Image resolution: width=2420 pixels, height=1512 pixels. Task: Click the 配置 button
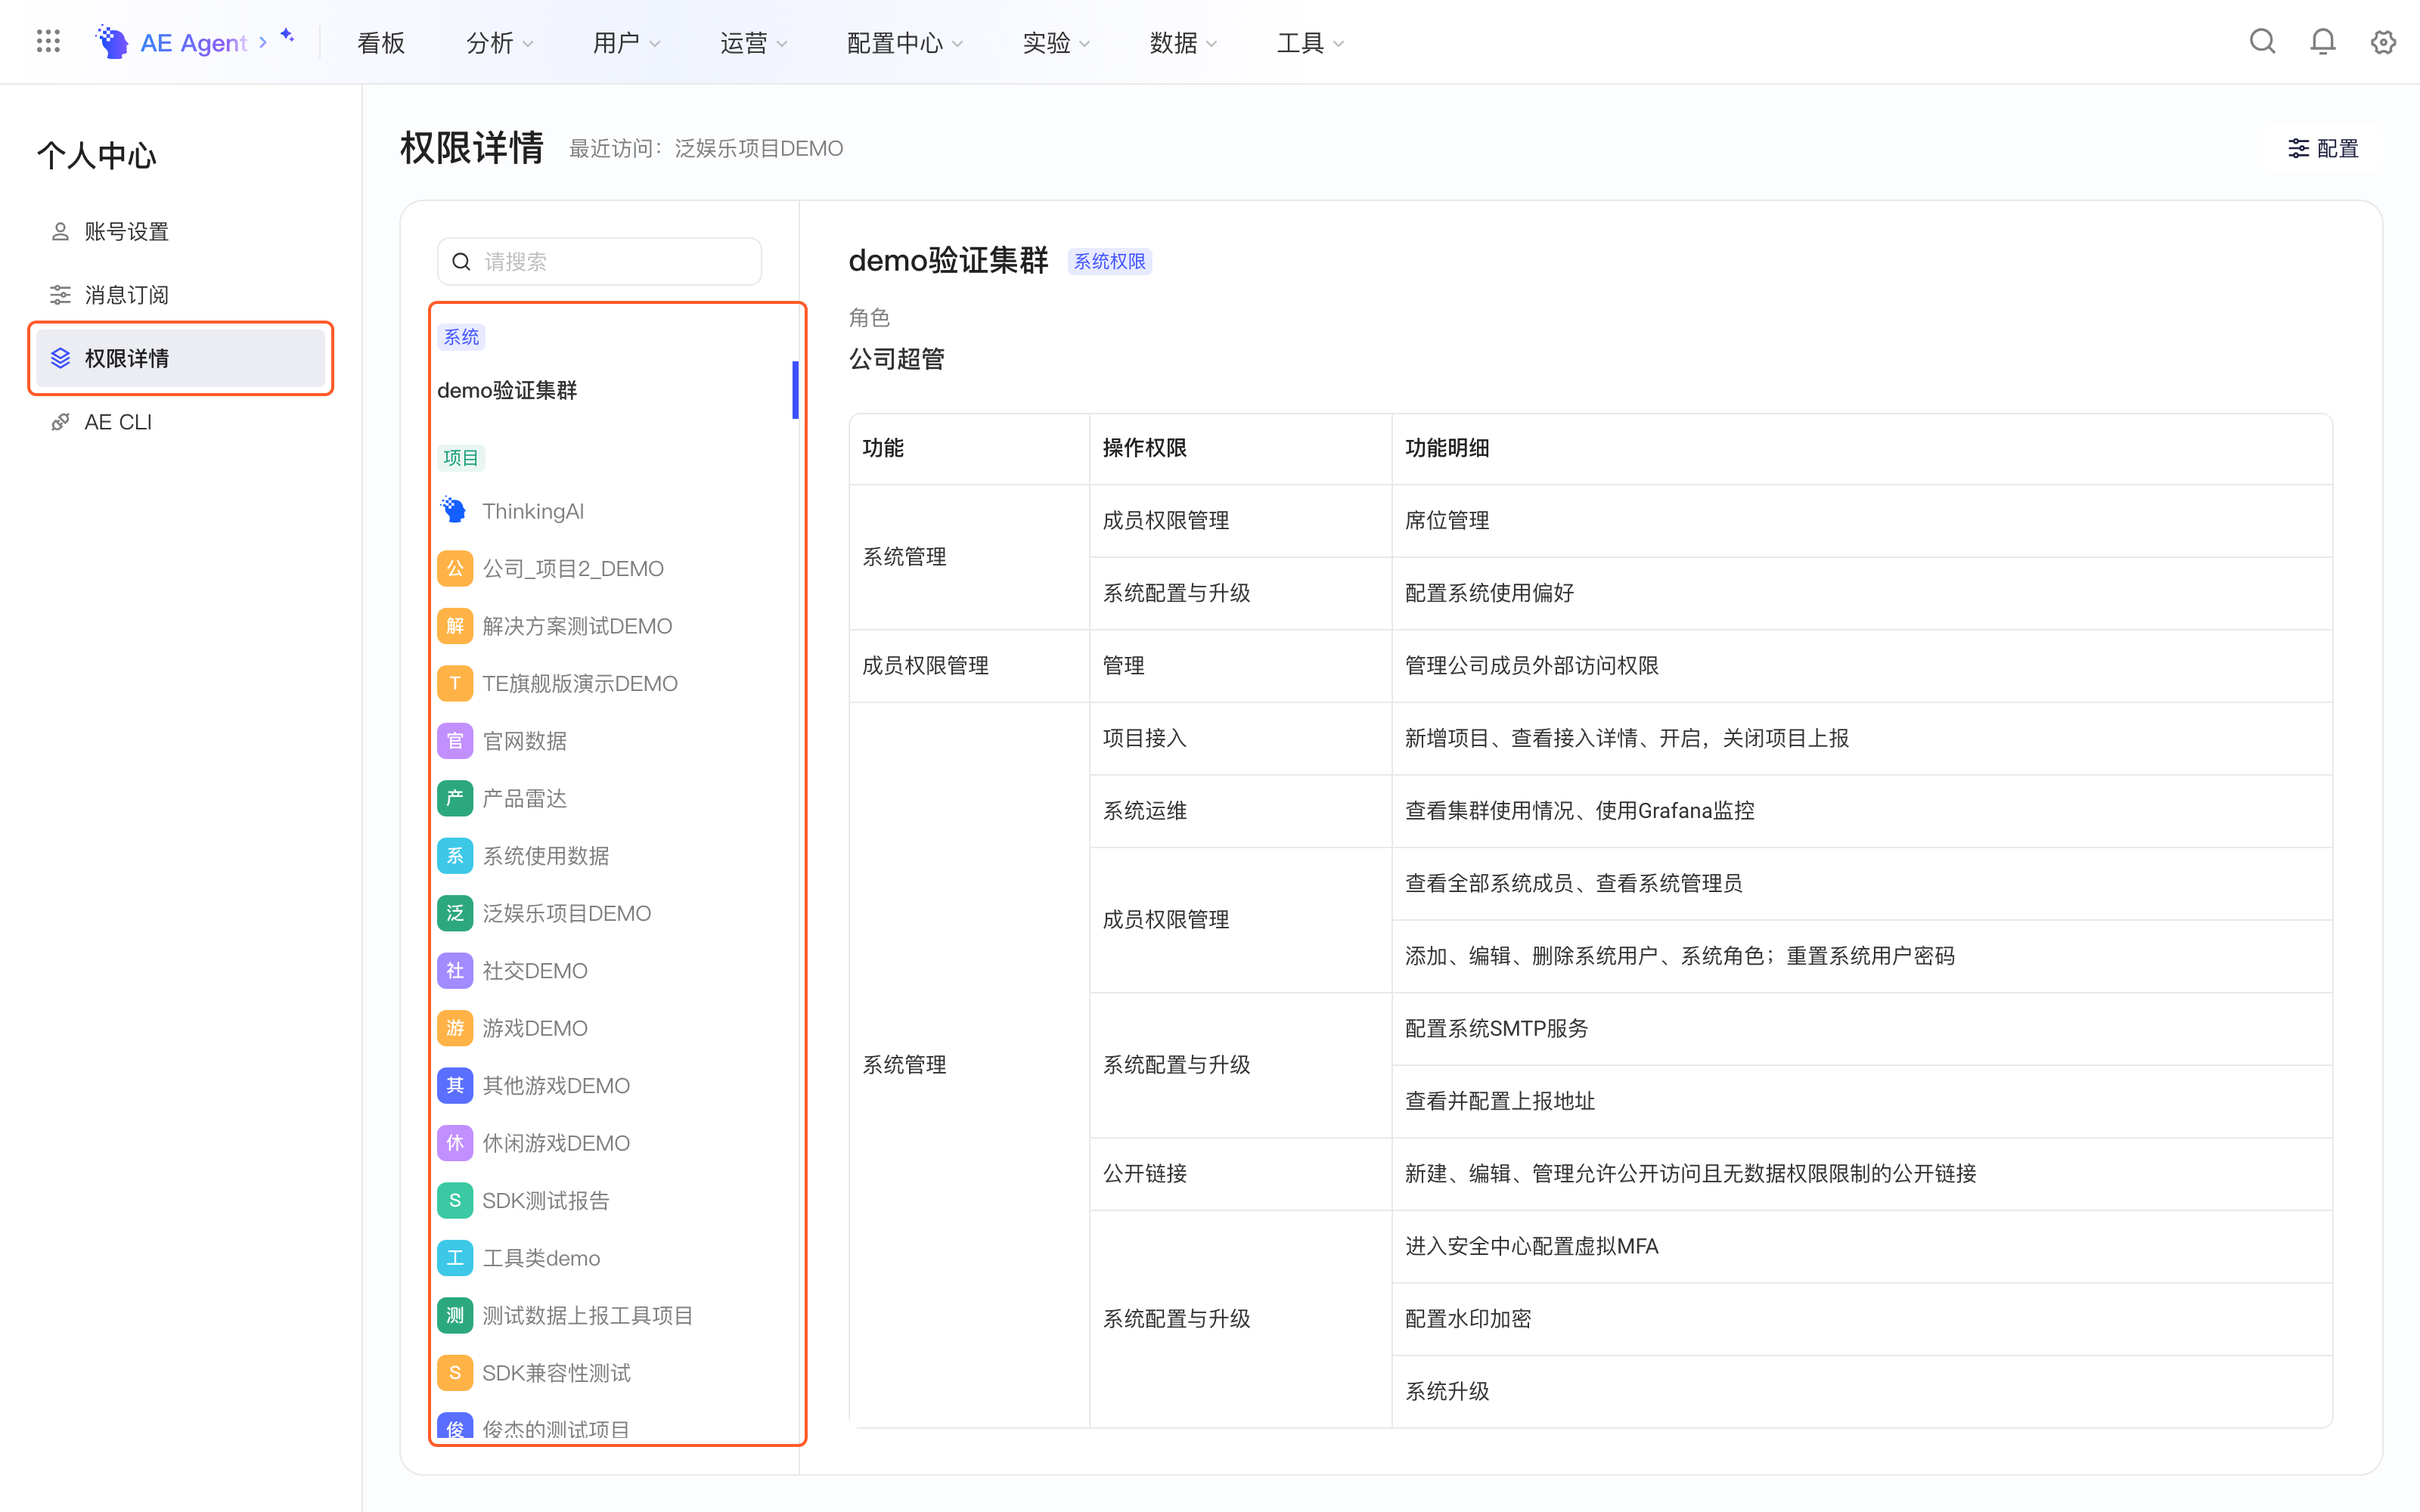point(2323,148)
